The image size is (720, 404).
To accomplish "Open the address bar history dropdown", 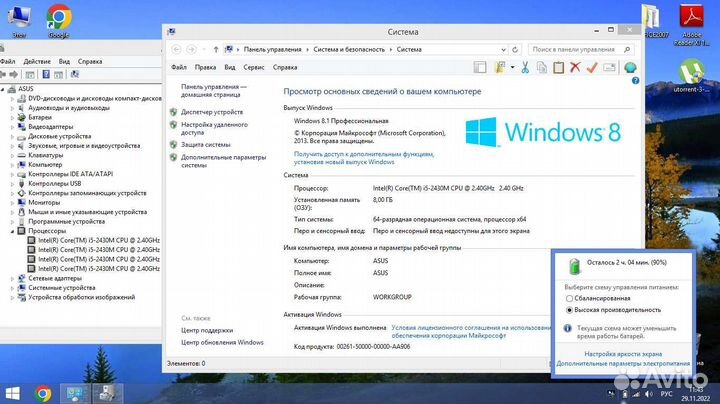I will click(x=503, y=50).
